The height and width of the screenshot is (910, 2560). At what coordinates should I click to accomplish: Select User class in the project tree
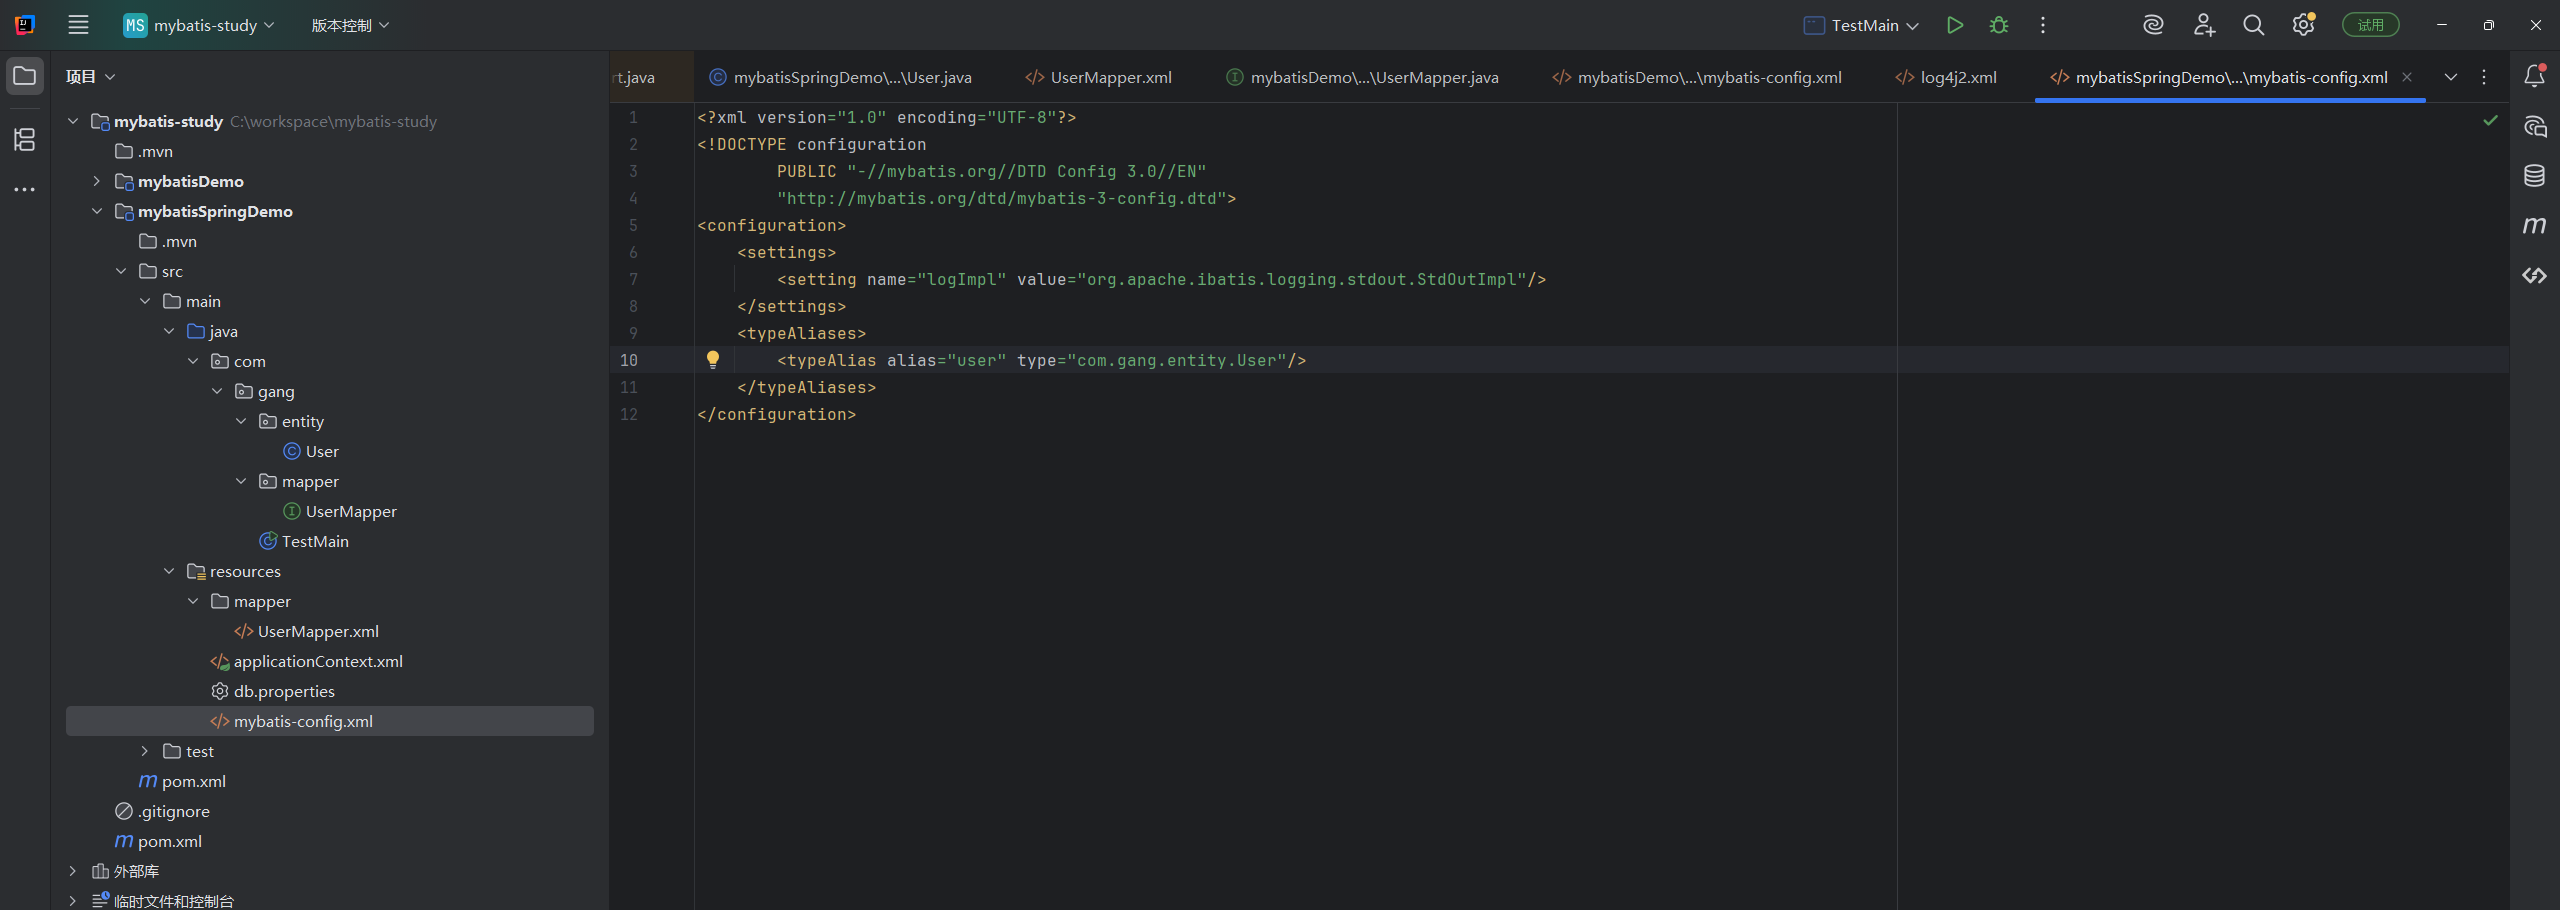click(322, 451)
